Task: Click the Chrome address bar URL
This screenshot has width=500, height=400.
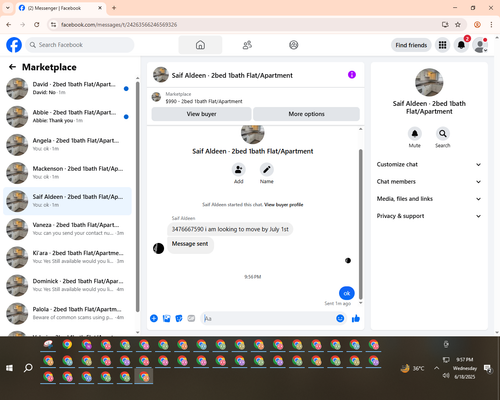Action: (x=119, y=25)
